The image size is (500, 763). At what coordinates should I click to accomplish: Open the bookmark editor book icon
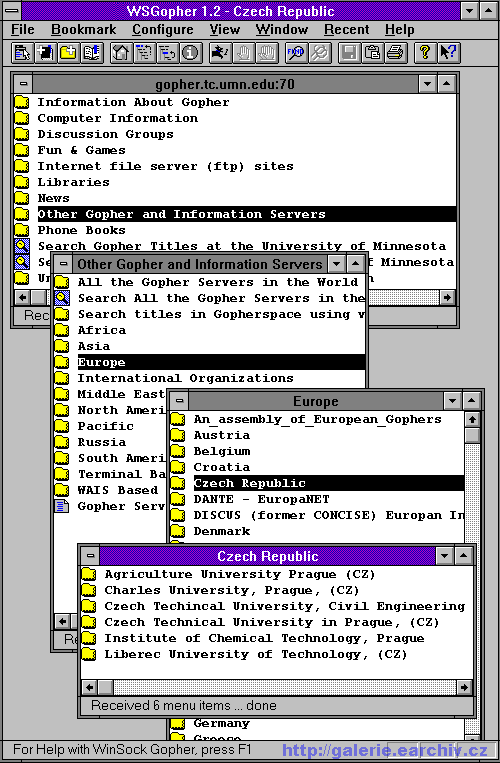[x=92, y=52]
